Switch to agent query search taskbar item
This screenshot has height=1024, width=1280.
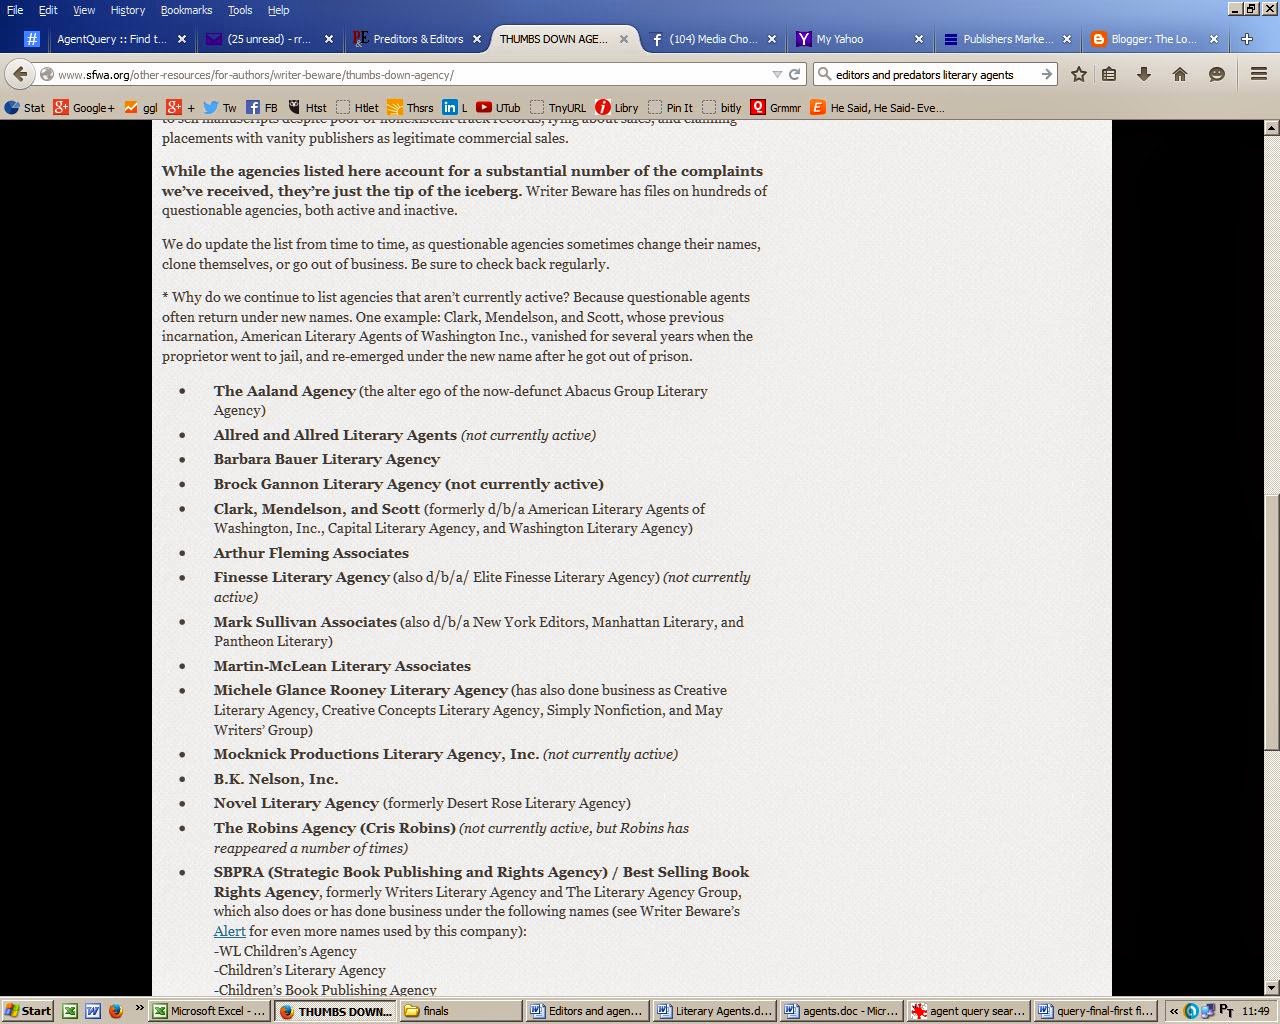(x=968, y=1011)
